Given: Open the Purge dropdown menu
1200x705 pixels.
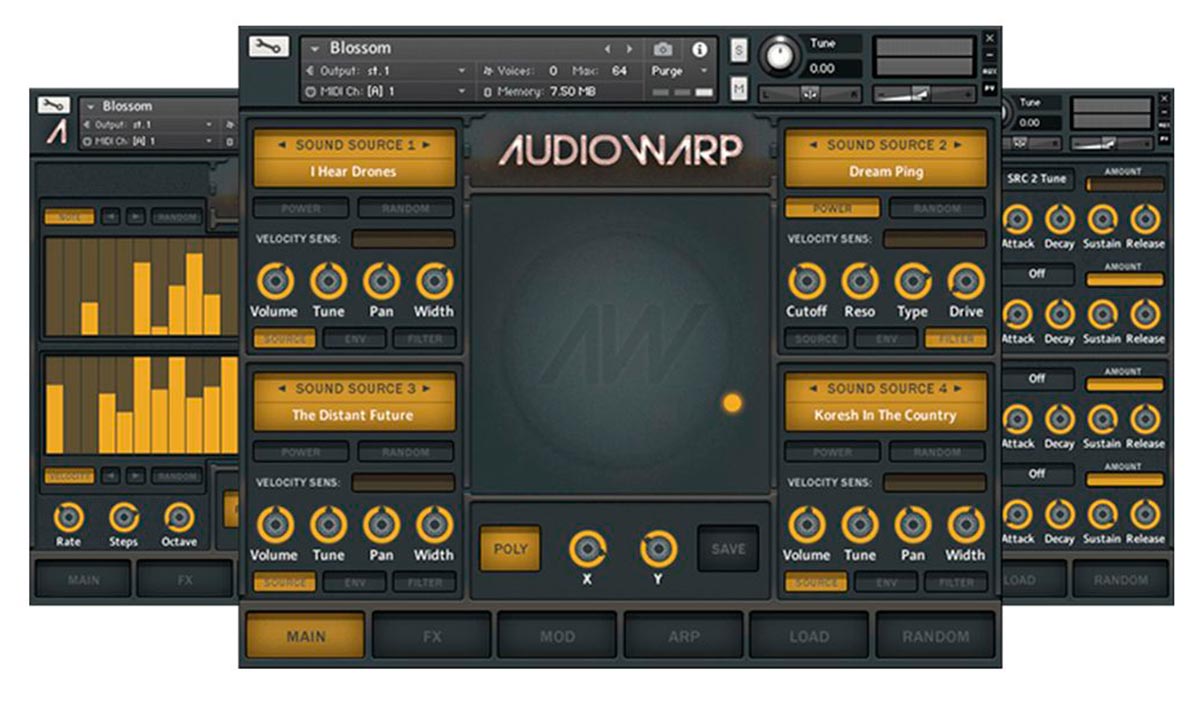Looking at the screenshot, I should click(704, 71).
